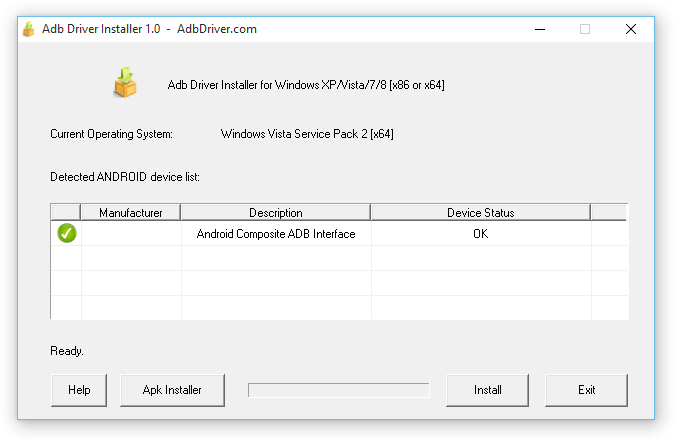Image resolution: width=676 pixels, height=442 pixels.
Task: Sort by the Manufacturer column header
Action: pos(131,212)
